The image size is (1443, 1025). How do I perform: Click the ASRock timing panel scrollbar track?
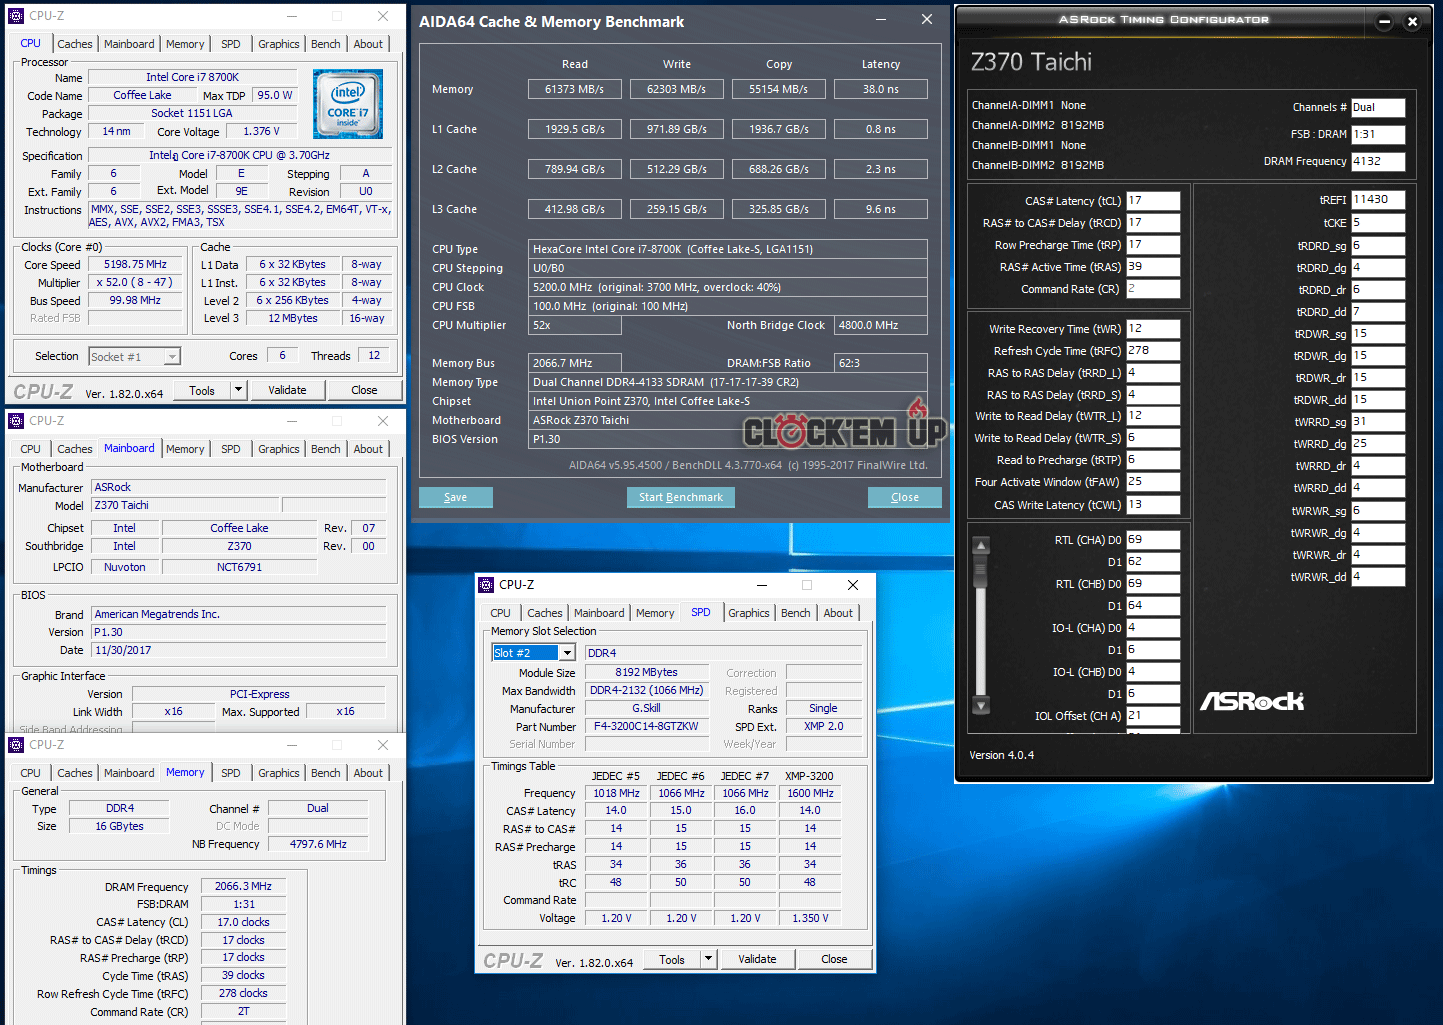pyautogui.click(x=981, y=640)
